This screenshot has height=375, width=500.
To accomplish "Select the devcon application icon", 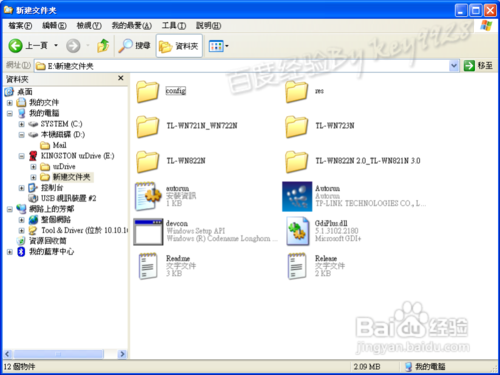I will point(148,232).
